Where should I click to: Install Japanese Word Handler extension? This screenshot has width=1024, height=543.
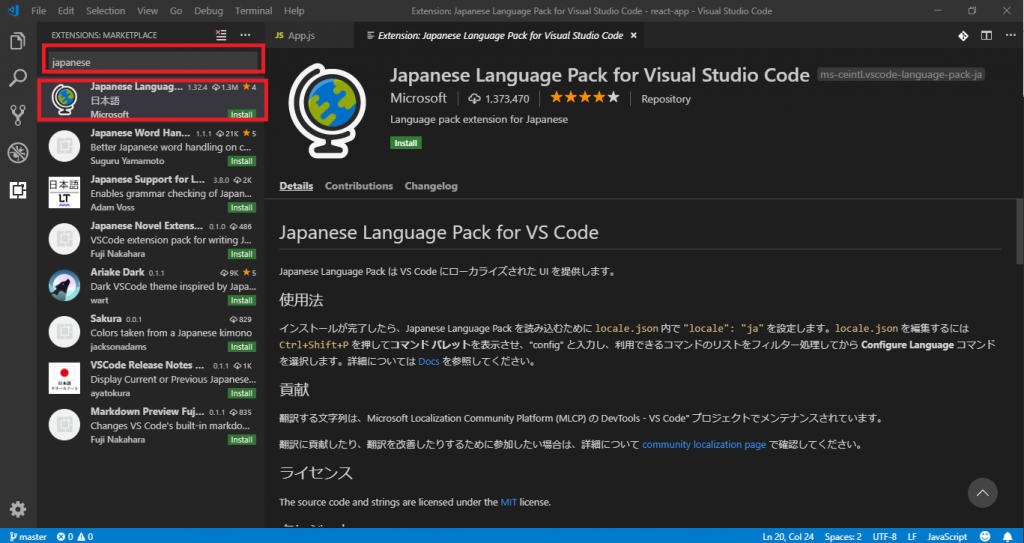point(242,161)
